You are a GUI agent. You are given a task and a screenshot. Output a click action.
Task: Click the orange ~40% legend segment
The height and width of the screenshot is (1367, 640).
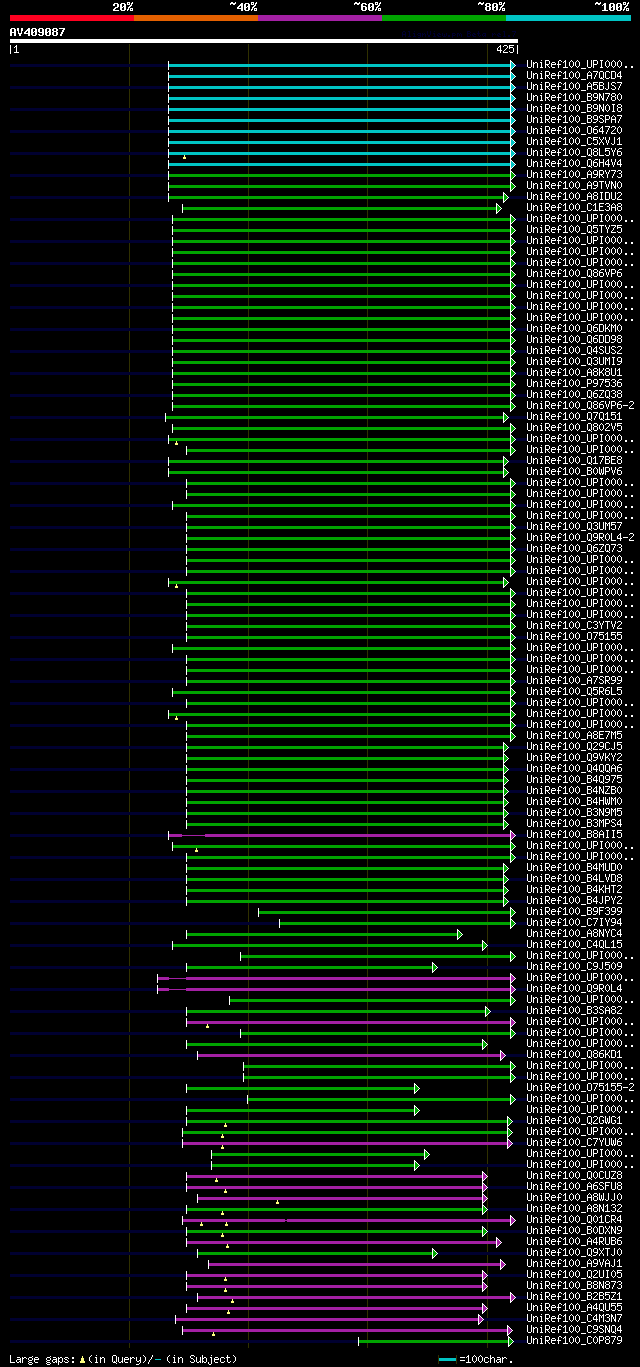click(x=196, y=18)
